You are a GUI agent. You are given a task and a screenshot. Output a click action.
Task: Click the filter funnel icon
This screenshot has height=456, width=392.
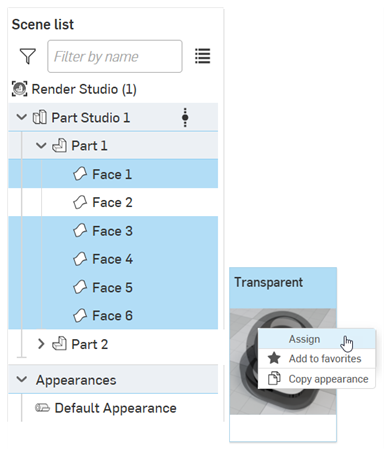28,56
